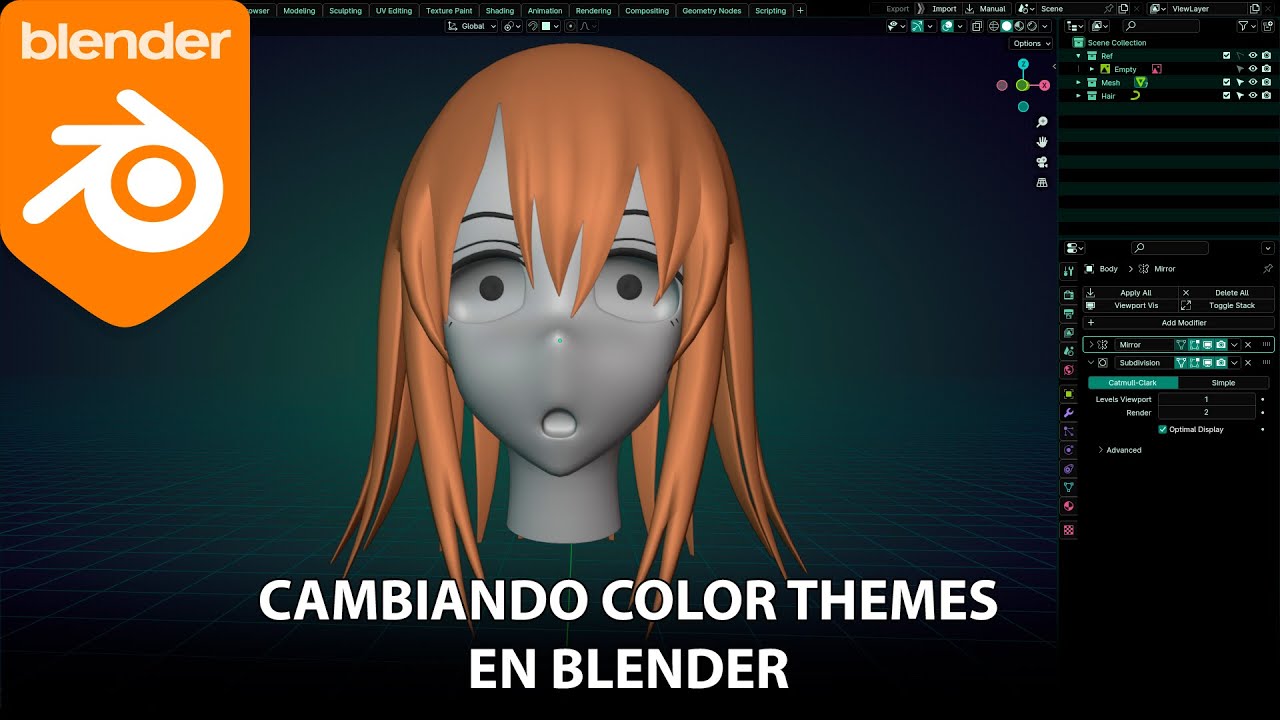This screenshot has height=720, width=1280.
Task: Open the Scripting workspace tab
Action: coord(770,10)
